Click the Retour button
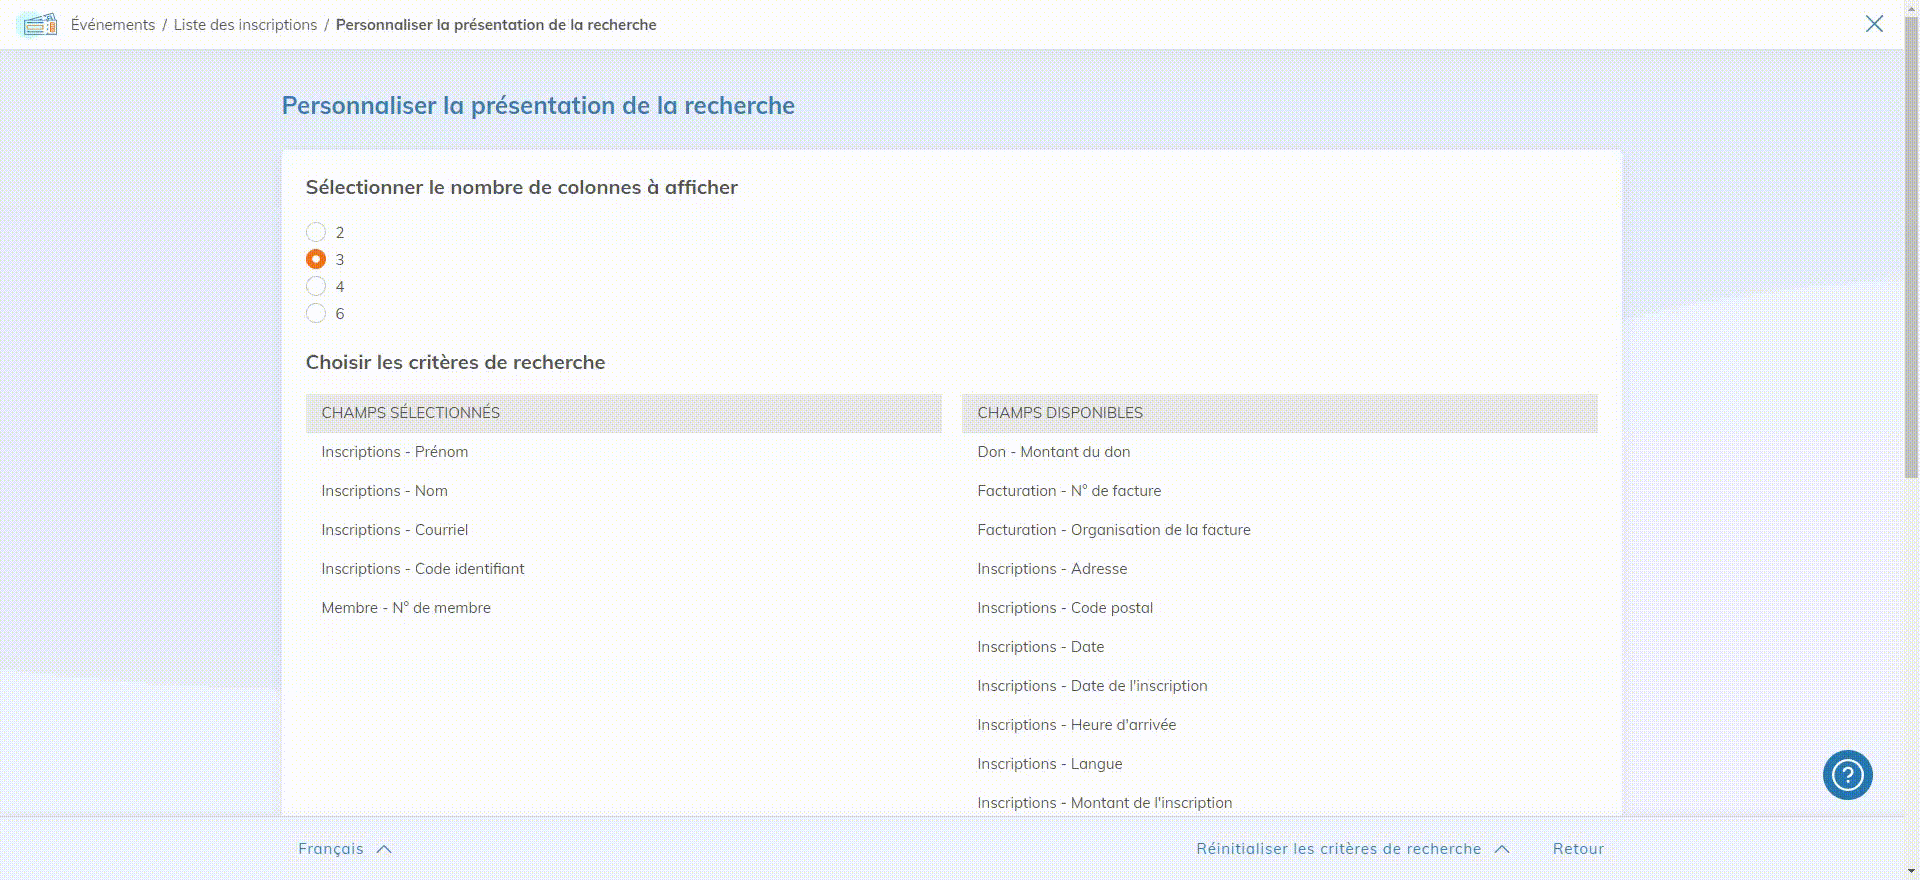Image resolution: width=1920 pixels, height=880 pixels. [x=1578, y=849]
